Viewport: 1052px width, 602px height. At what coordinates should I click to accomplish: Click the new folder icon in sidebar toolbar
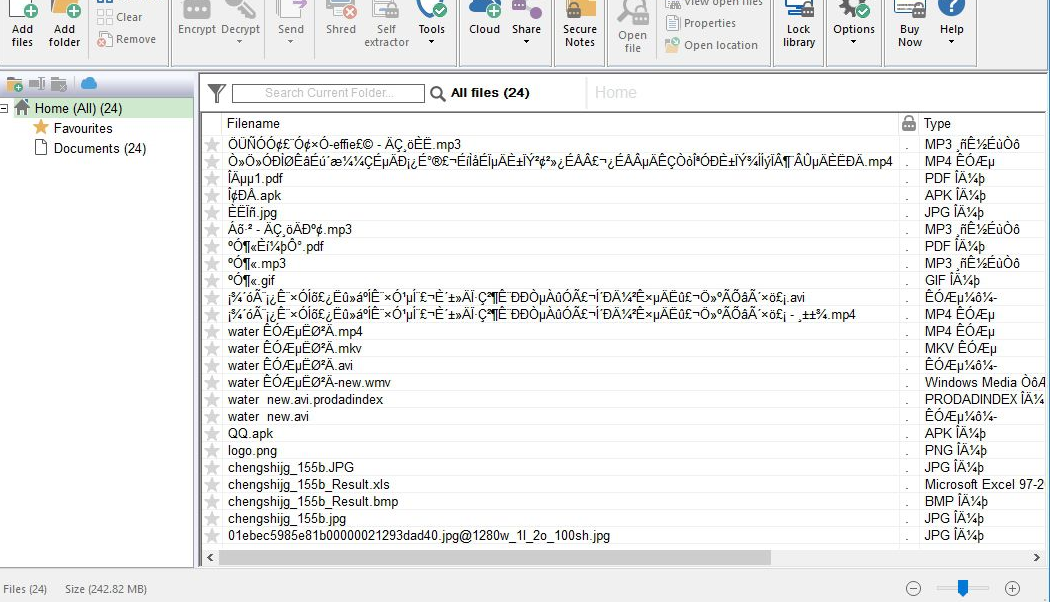[14, 84]
